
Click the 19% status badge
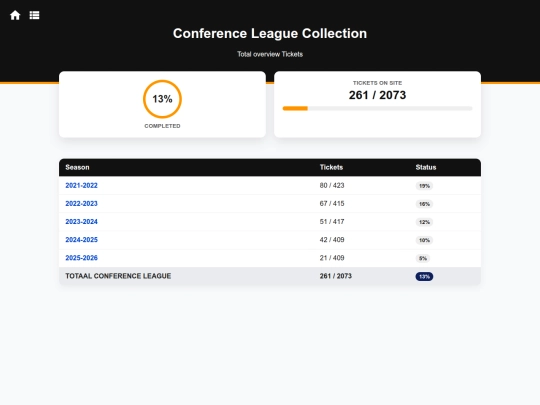[x=424, y=186]
